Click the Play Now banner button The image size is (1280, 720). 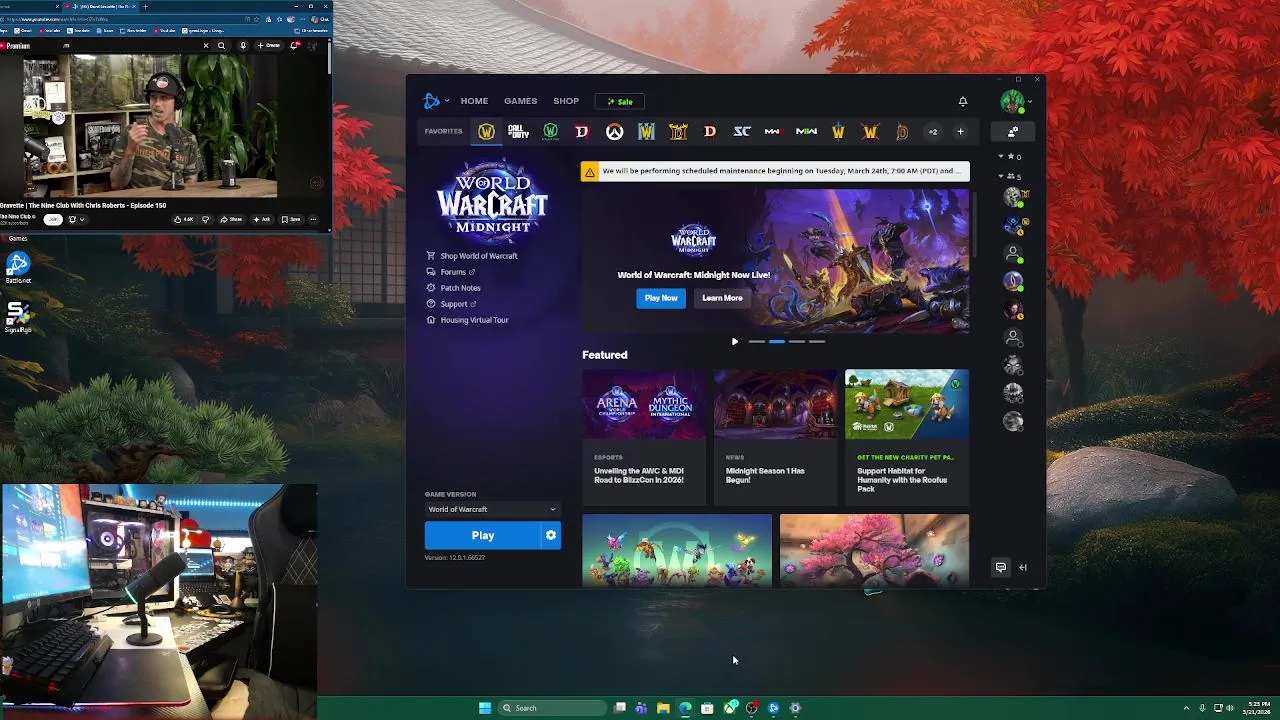(661, 298)
